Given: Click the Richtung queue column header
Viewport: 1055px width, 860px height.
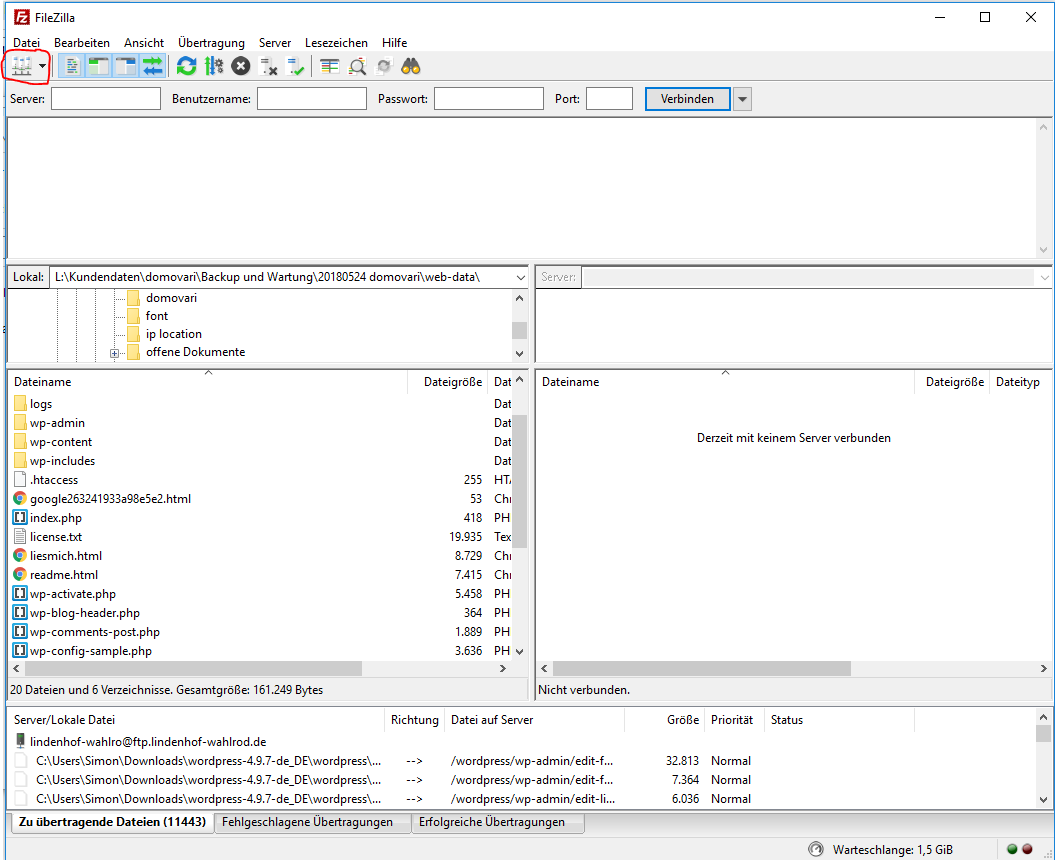Looking at the screenshot, I should (414, 719).
